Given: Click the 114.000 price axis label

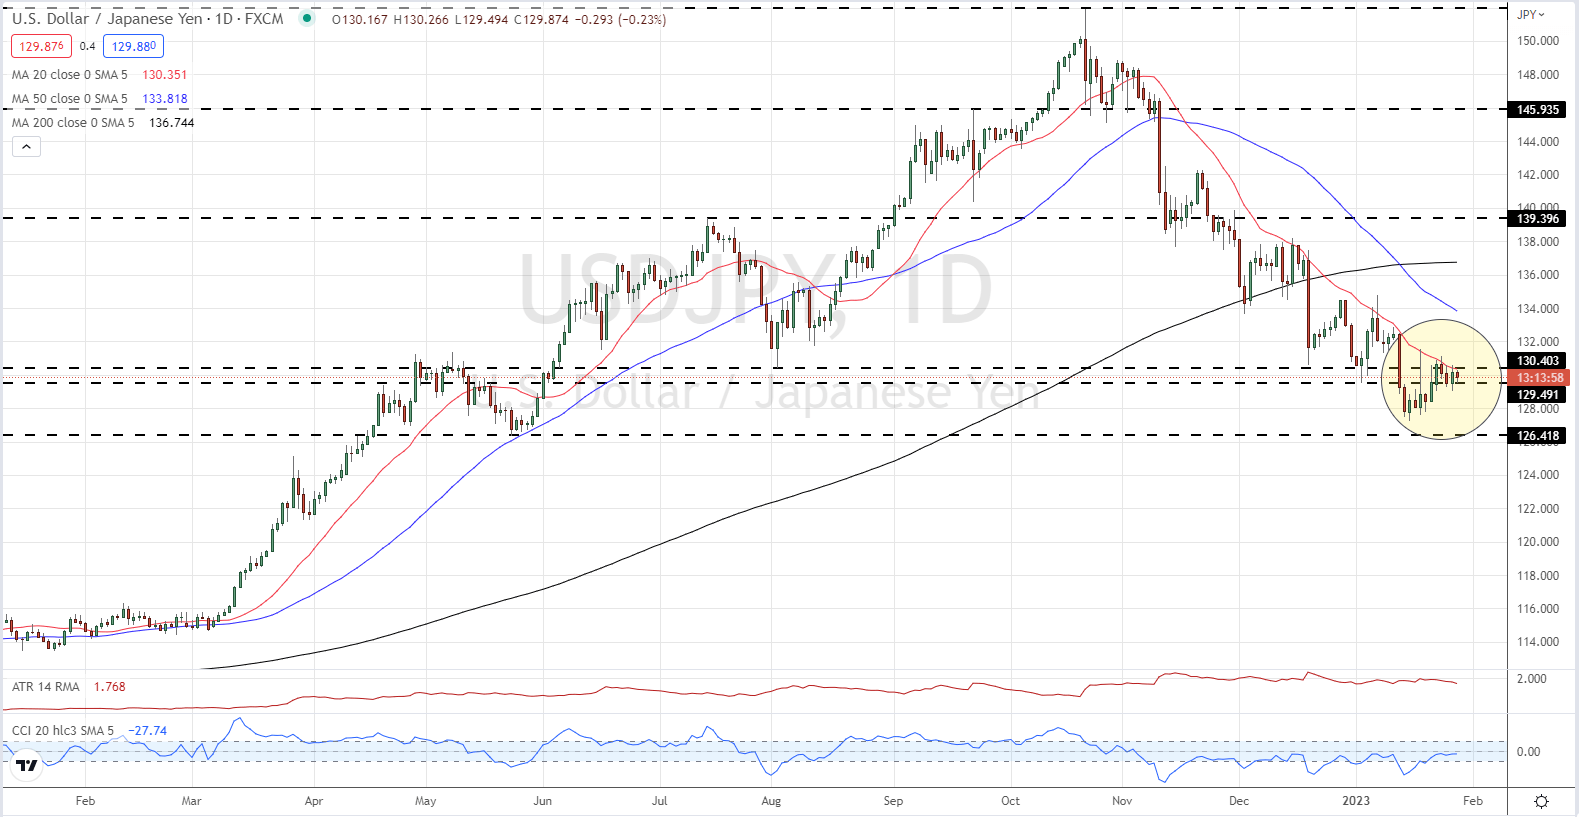Looking at the screenshot, I should click(1538, 642).
